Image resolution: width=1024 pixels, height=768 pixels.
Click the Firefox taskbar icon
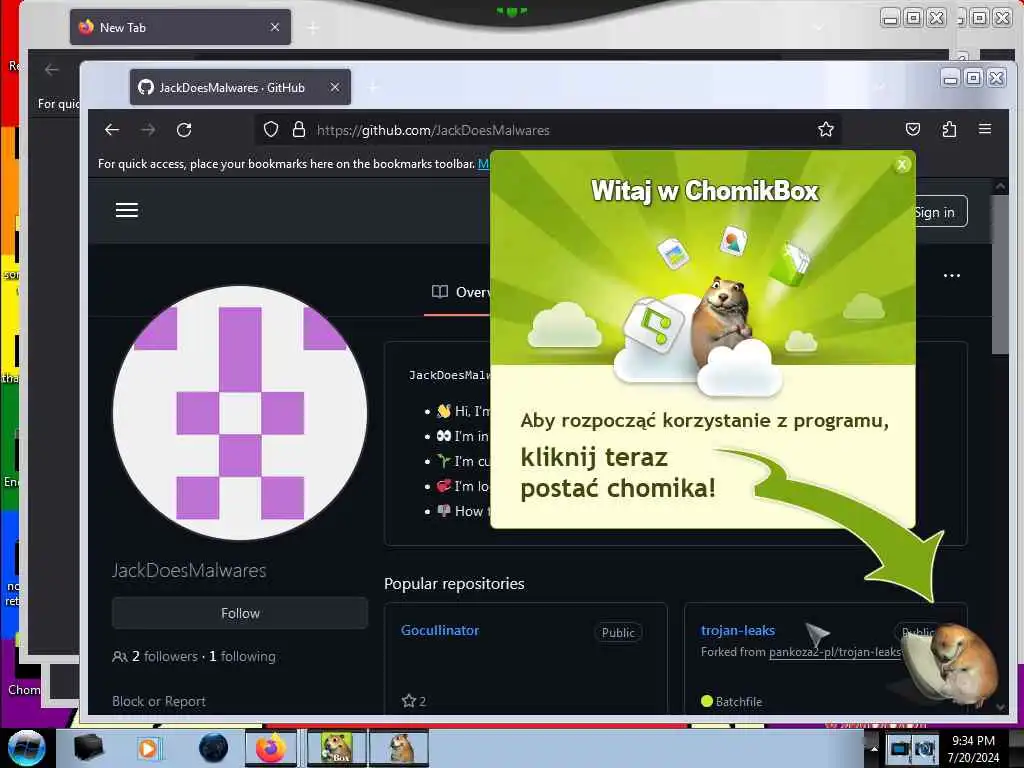click(271, 748)
